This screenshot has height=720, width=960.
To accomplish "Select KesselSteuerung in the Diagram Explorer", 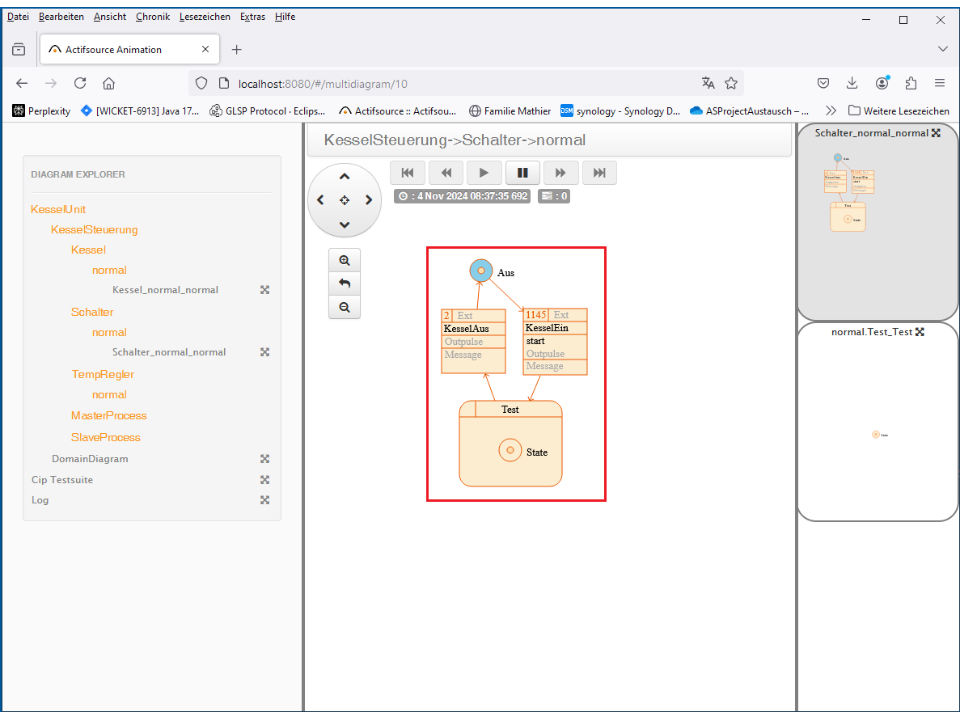I will coord(94,230).
